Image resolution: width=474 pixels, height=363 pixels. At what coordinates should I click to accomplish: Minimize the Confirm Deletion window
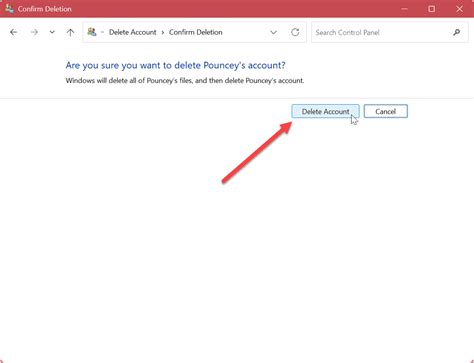(404, 9)
